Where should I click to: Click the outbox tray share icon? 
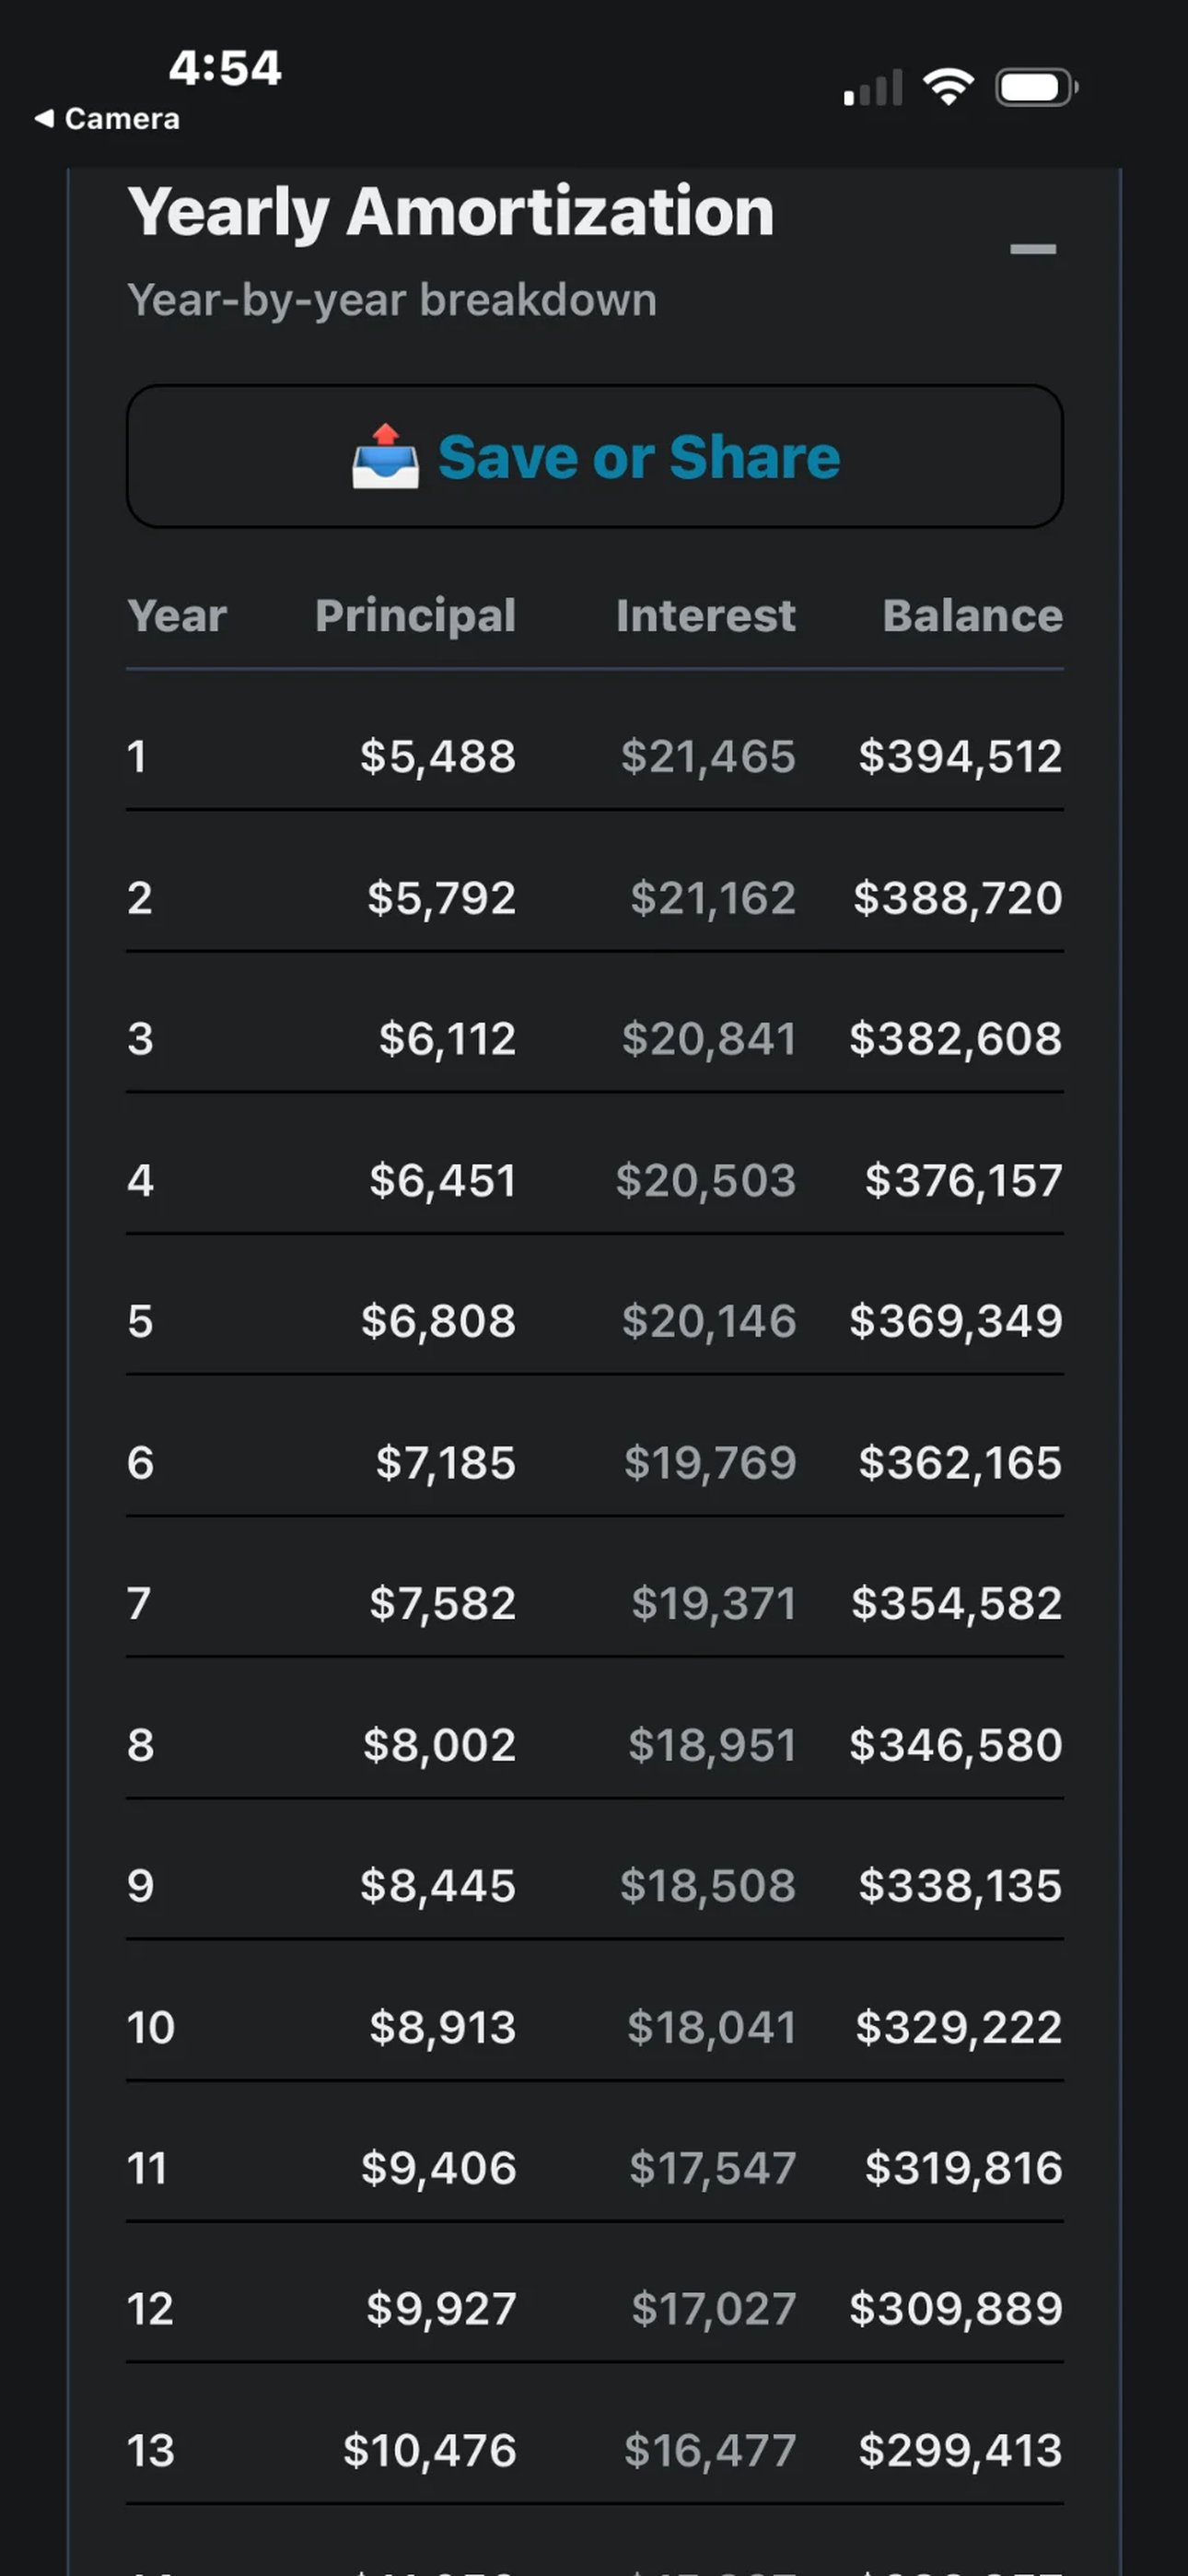[x=385, y=457]
